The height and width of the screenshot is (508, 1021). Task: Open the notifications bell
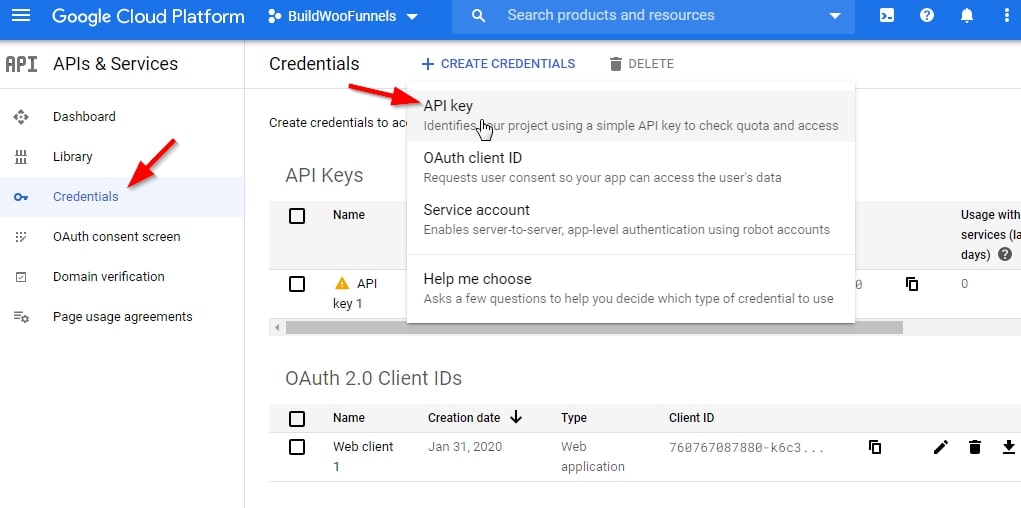(x=967, y=16)
